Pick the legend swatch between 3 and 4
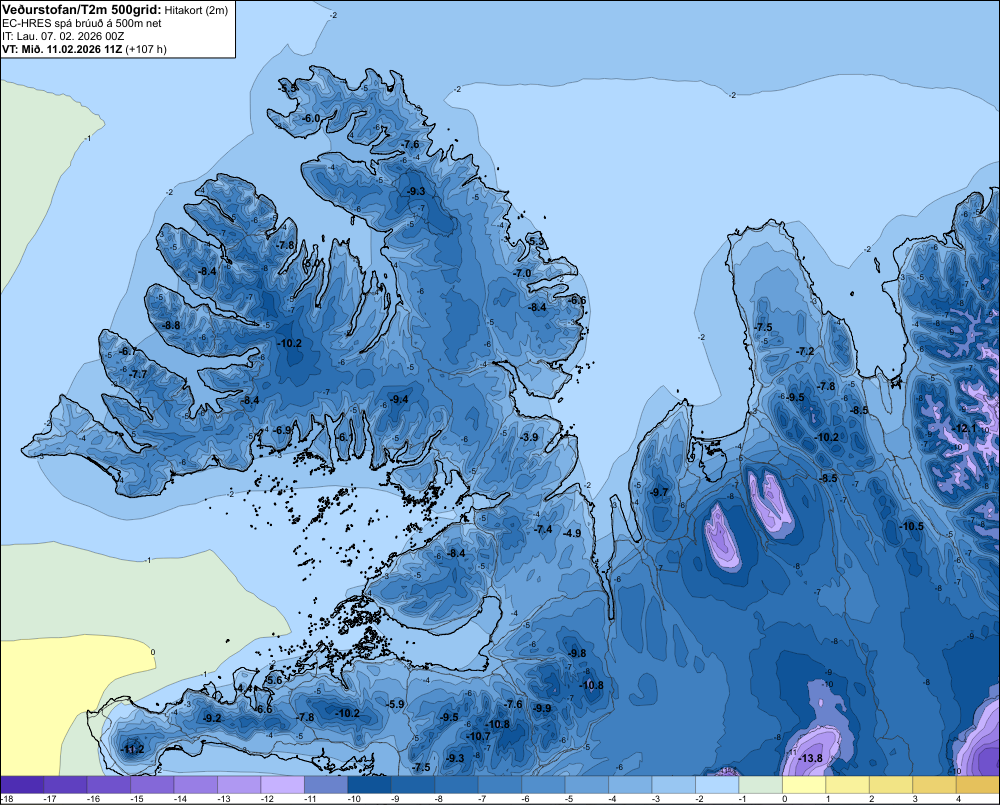The width and height of the screenshot is (1000, 805). coord(934,785)
